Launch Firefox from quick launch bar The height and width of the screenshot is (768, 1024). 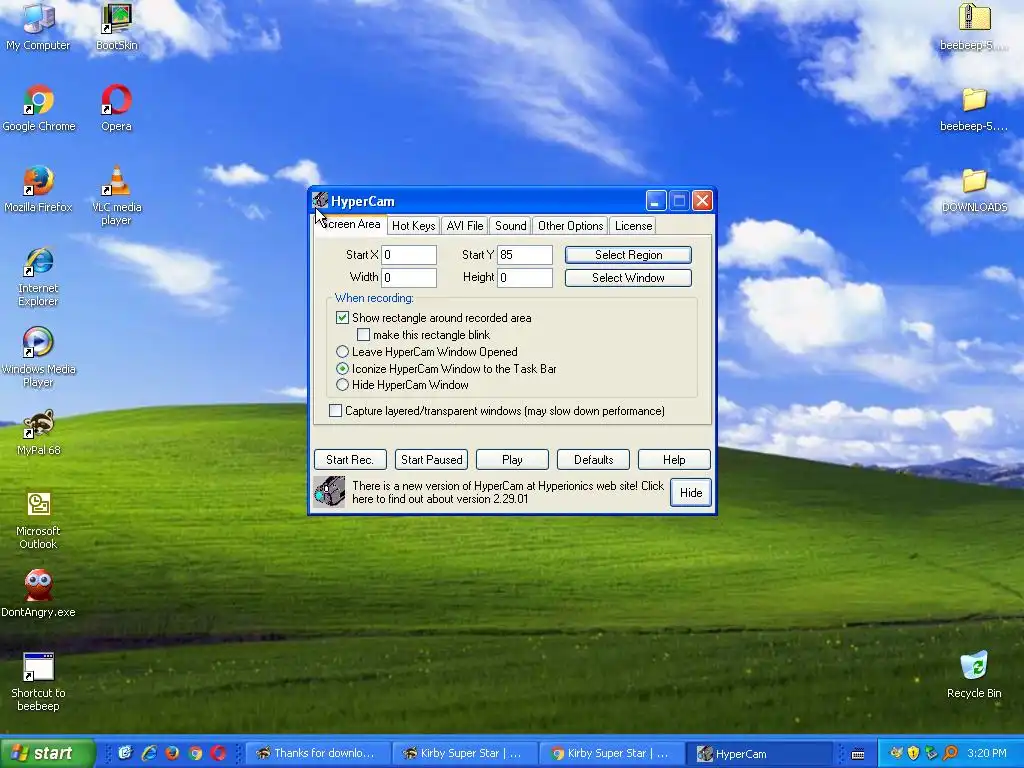172,753
